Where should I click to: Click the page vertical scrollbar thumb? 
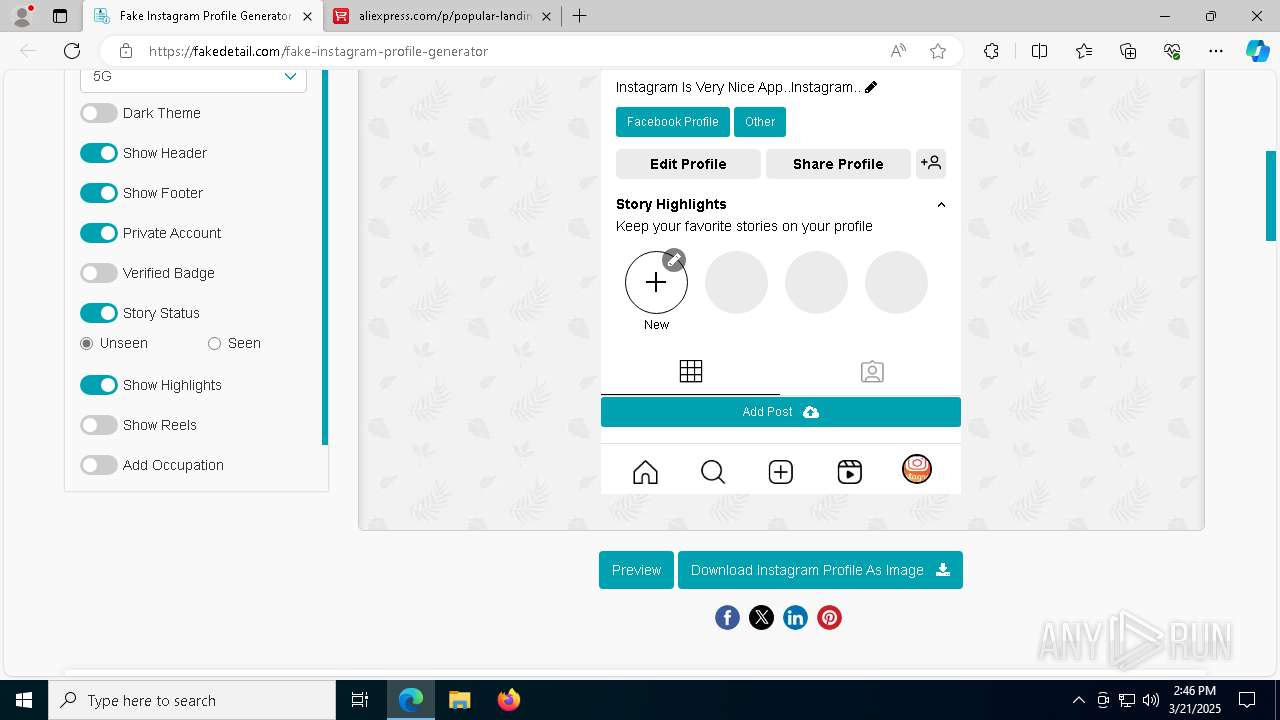coord(1271,196)
